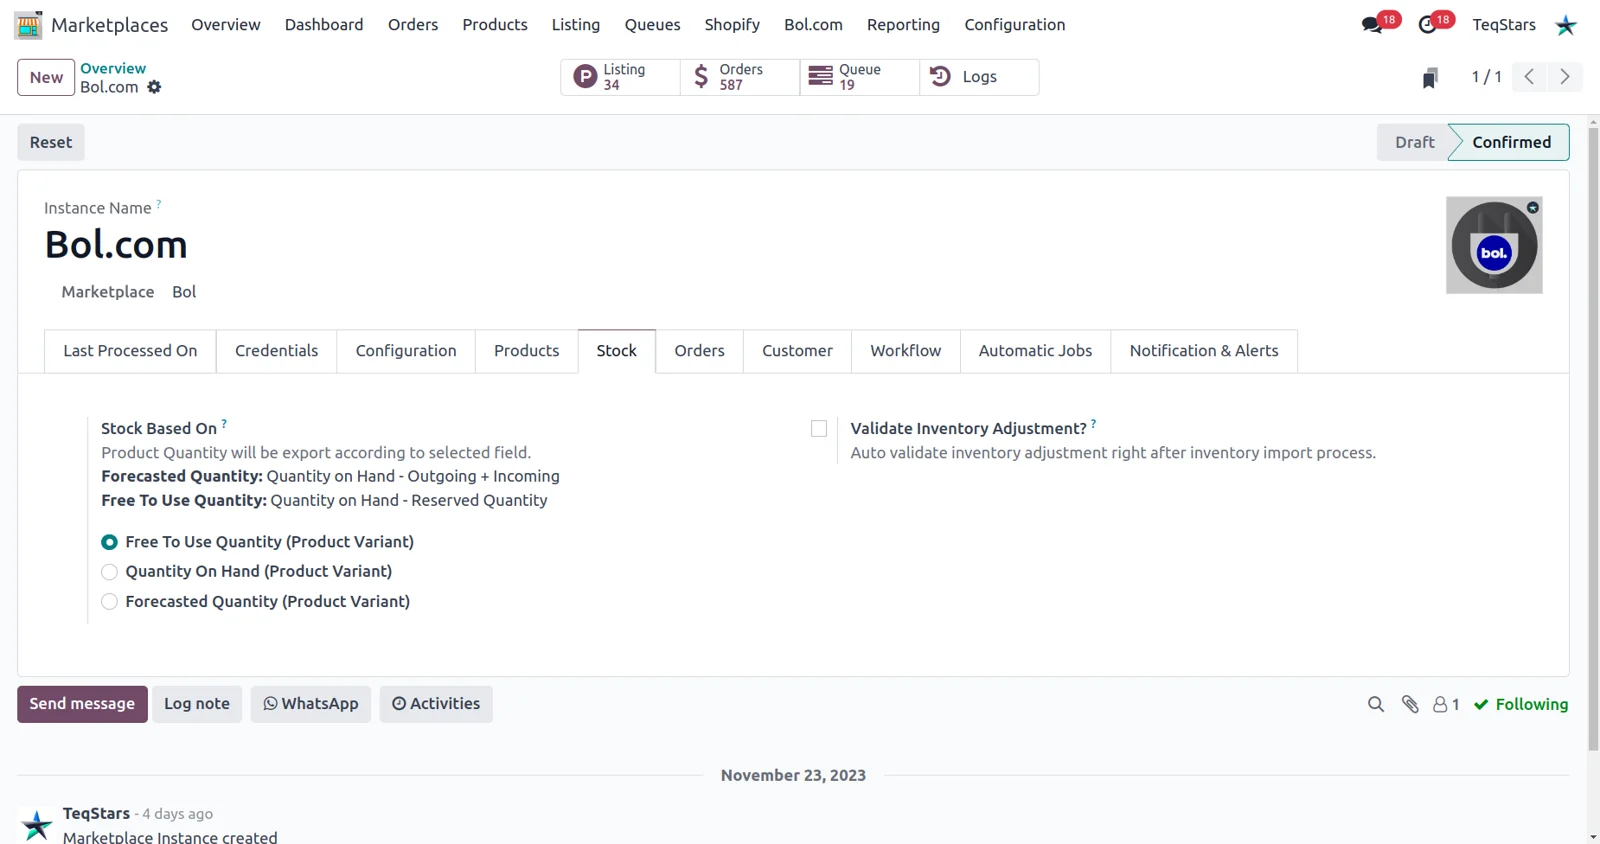Click the paperclip attachments icon
This screenshot has width=1600, height=844.
click(1410, 705)
